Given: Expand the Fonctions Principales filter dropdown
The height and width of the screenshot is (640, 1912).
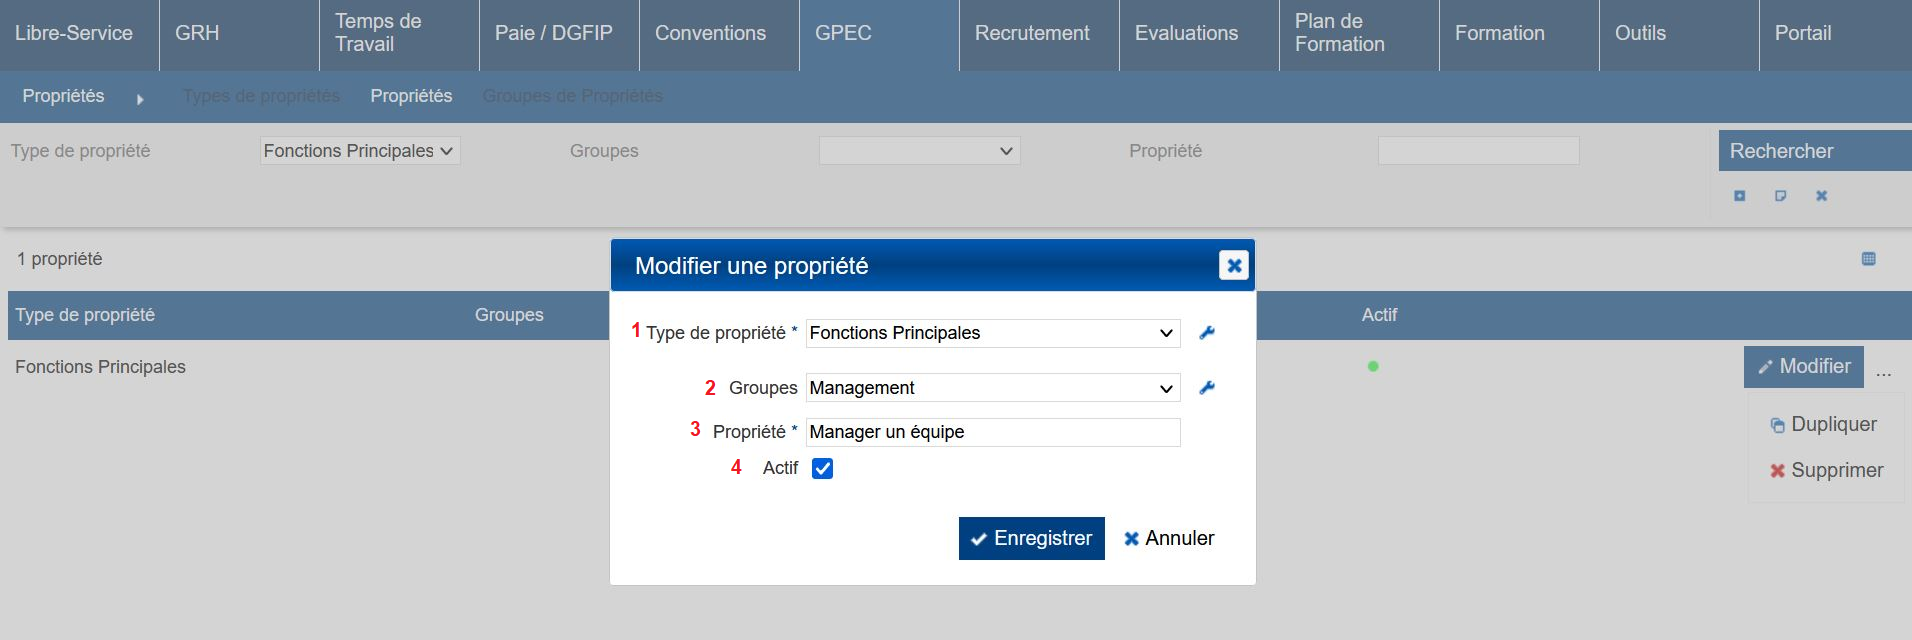Looking at the screenshot, I should coord(359,151).
